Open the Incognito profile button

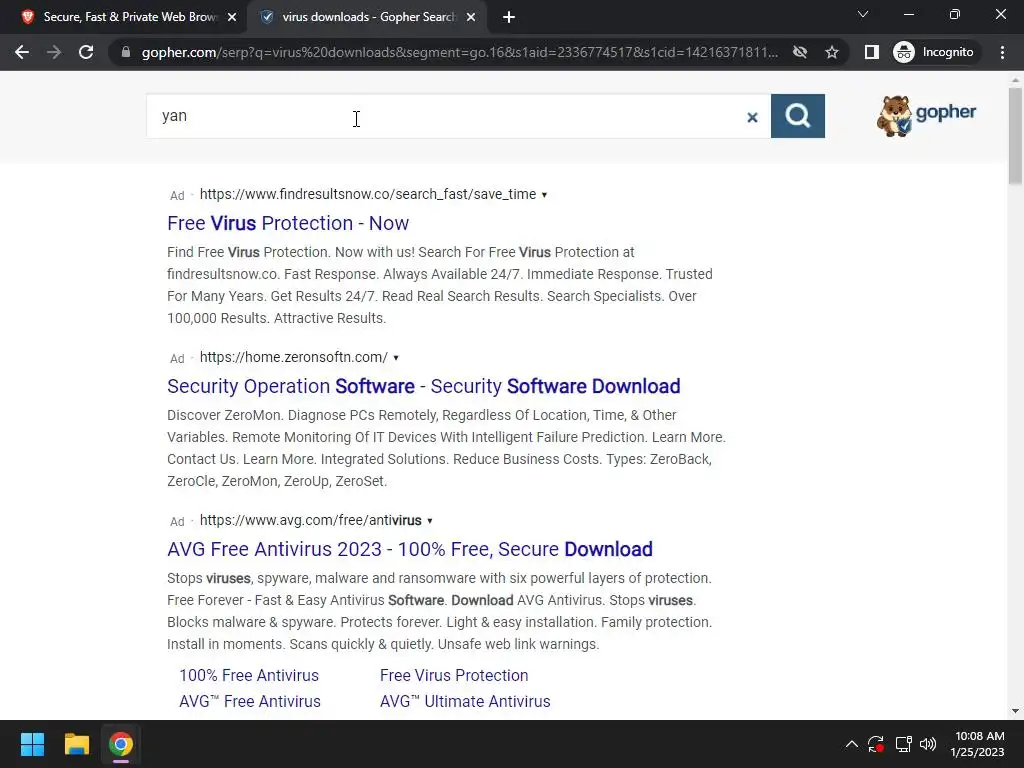(x=934, y=52)
